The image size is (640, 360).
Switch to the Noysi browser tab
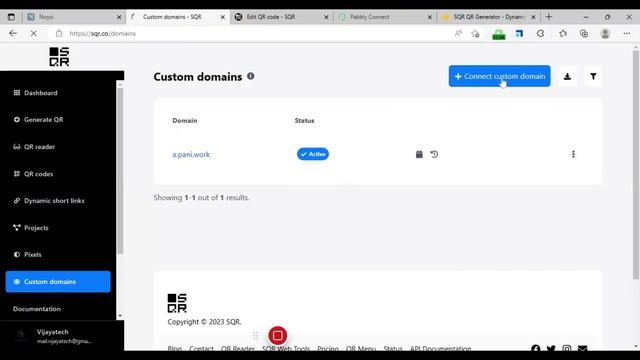(74, 17)
